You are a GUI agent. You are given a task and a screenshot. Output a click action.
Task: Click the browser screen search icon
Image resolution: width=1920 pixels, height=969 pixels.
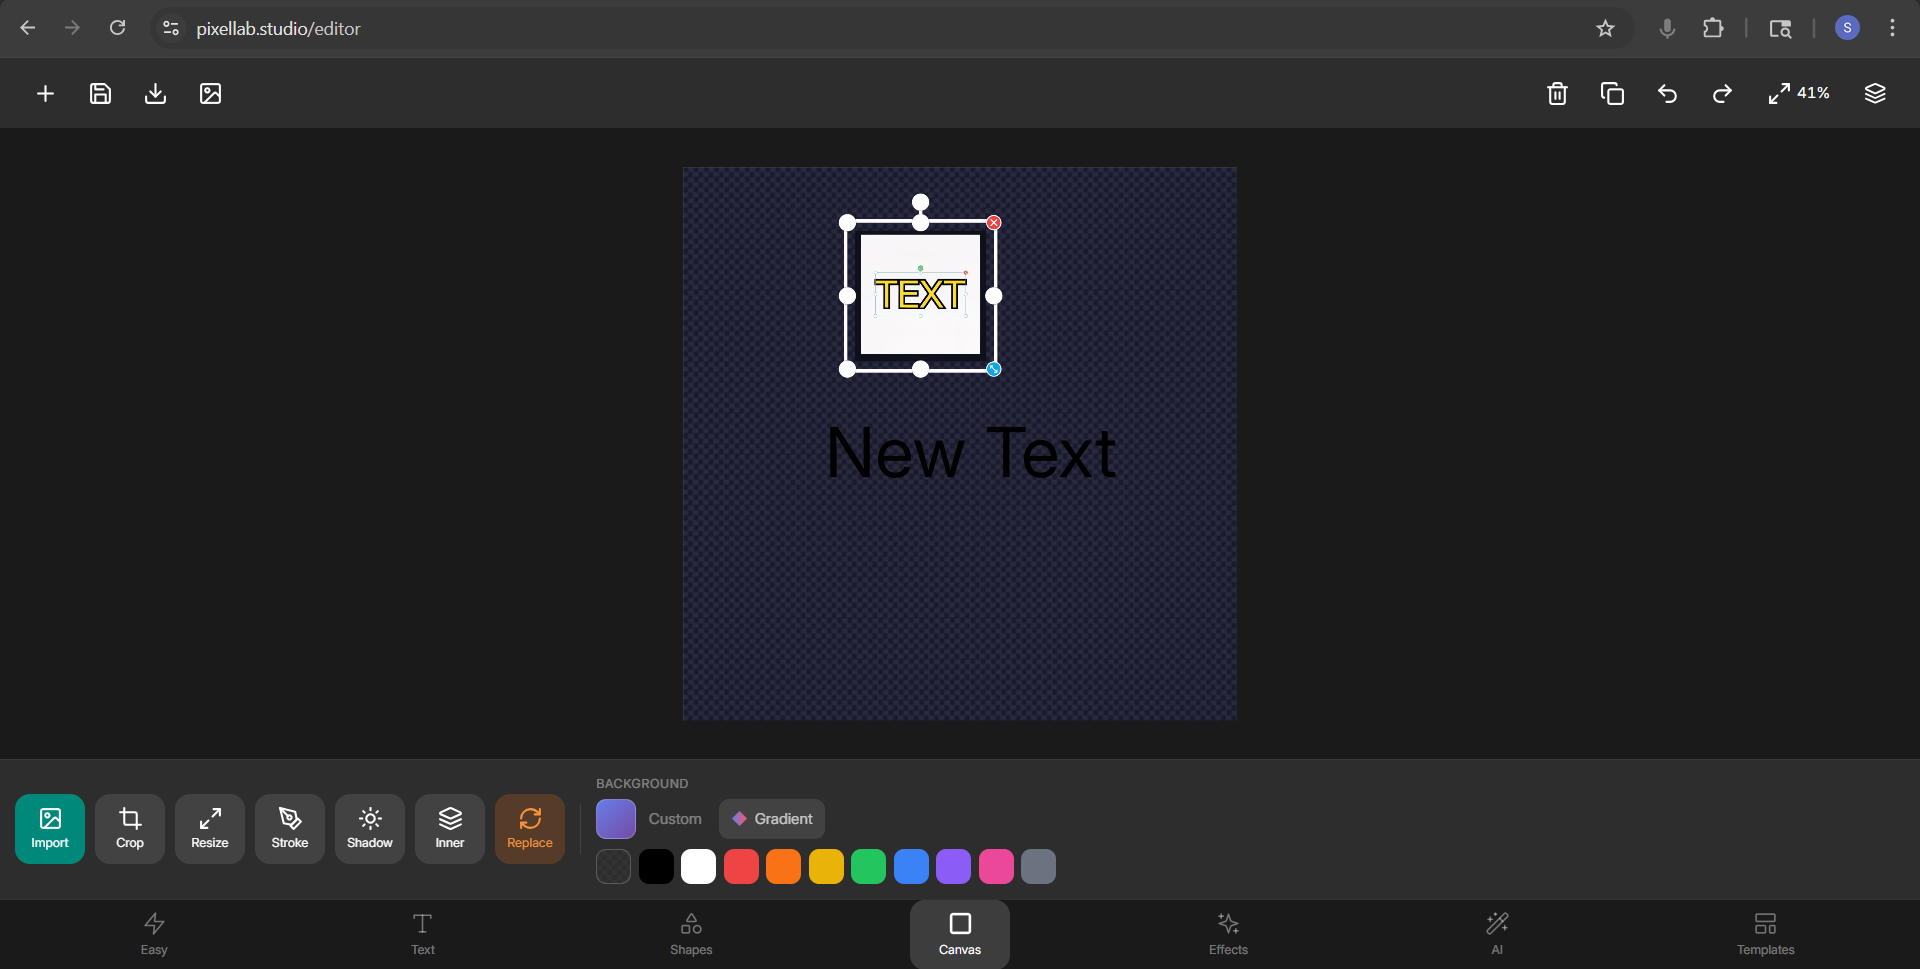tap(1780, 28)
